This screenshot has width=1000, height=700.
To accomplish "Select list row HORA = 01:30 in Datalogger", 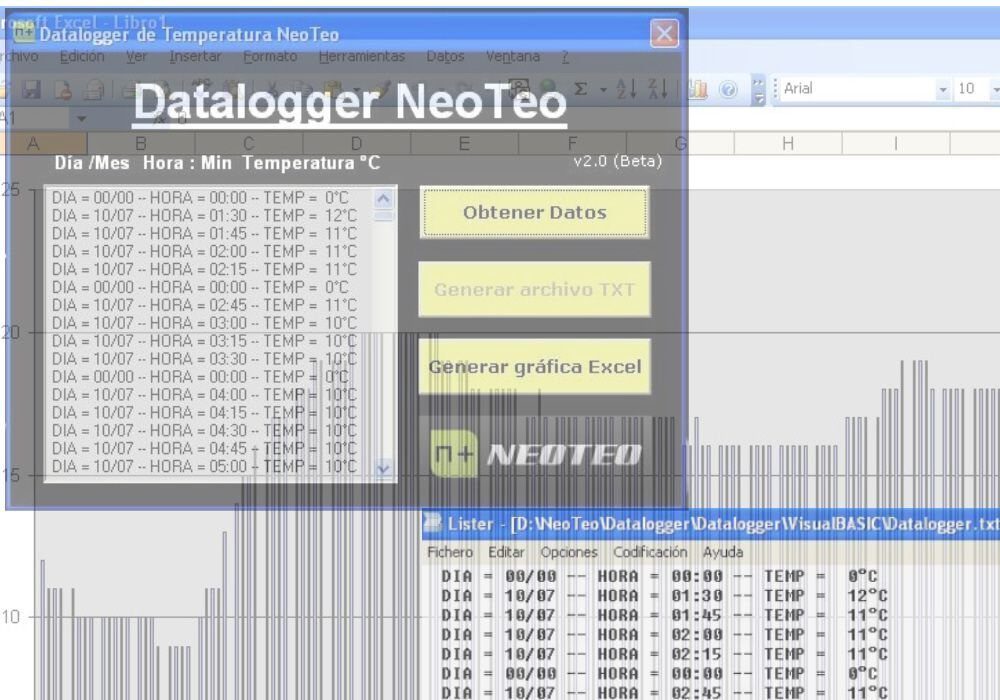I will [204, 215].
